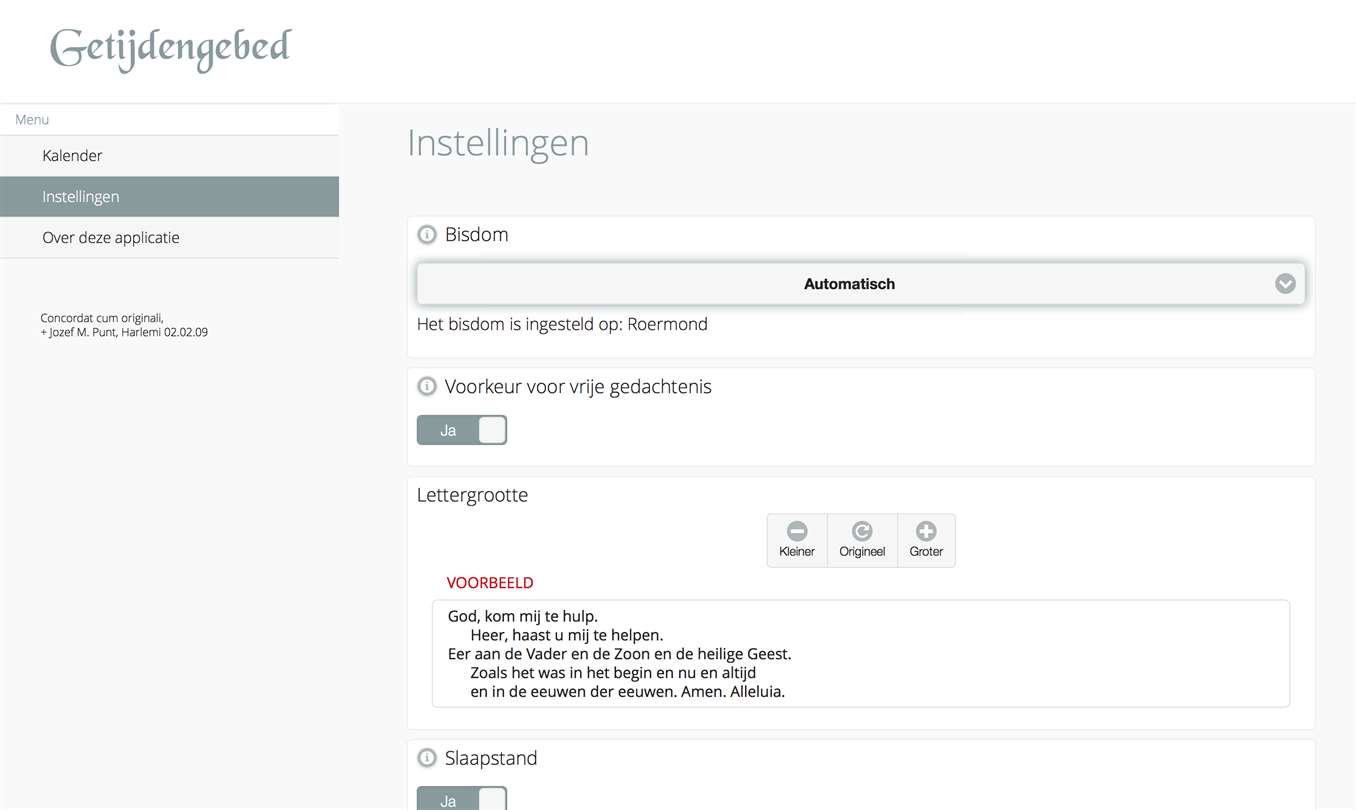
Task: Open Over deze applicatie menu item
Action: tap(111, 238)
